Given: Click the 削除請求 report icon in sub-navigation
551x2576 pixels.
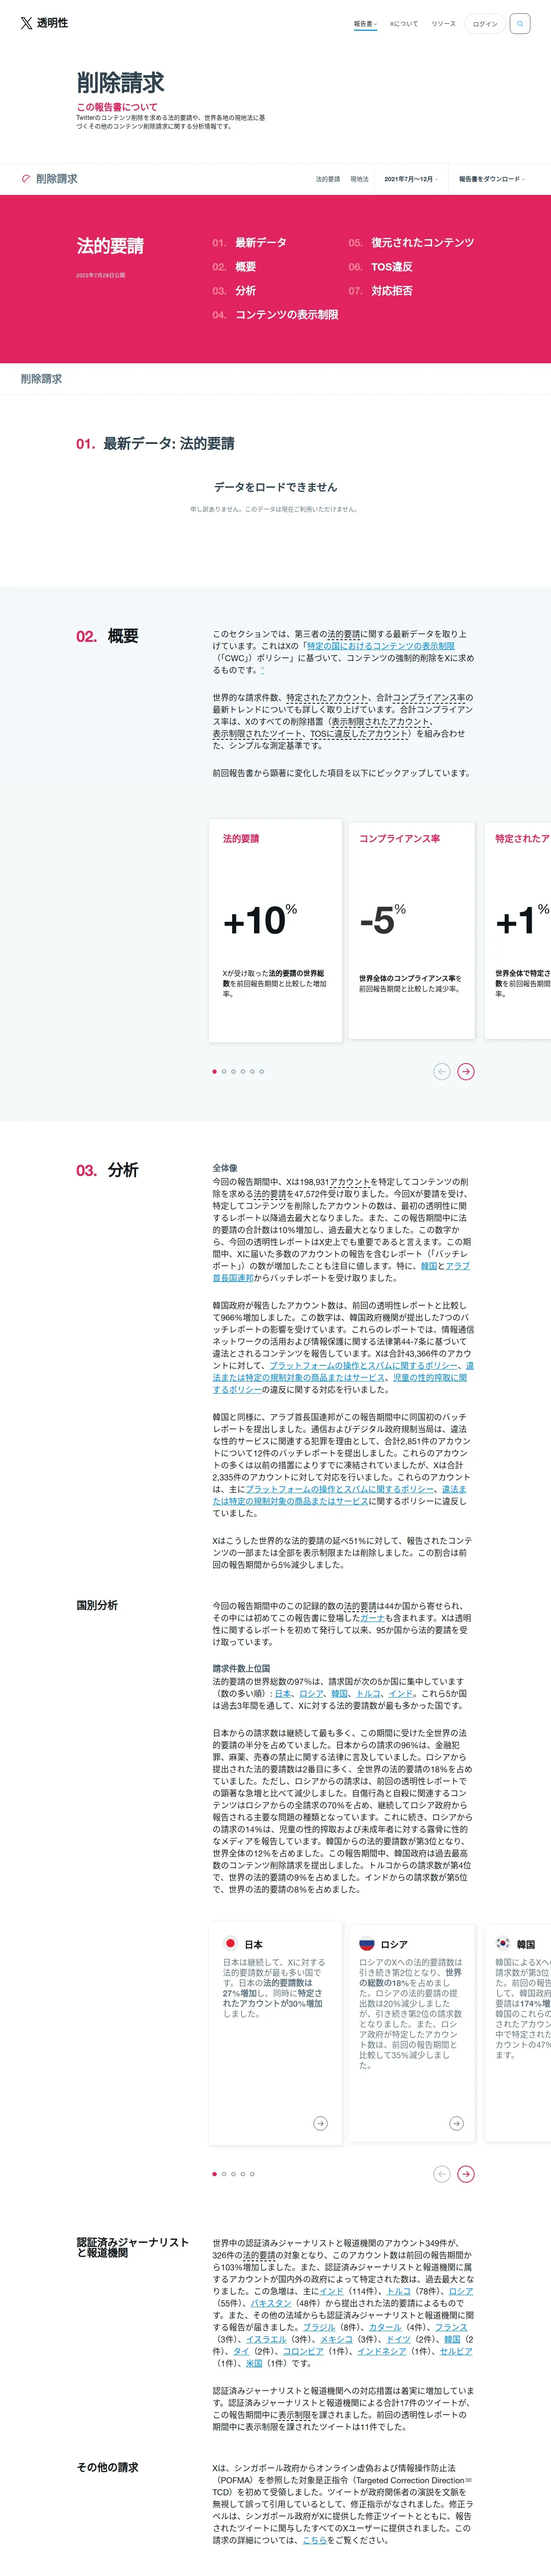Looking at the screenshot, I should (26, 179).
